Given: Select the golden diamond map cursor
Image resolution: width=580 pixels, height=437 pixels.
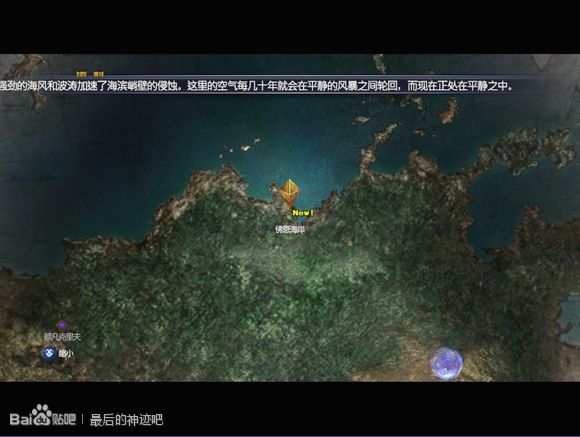Looking at the screenshot, I should [x=289, y=193].
